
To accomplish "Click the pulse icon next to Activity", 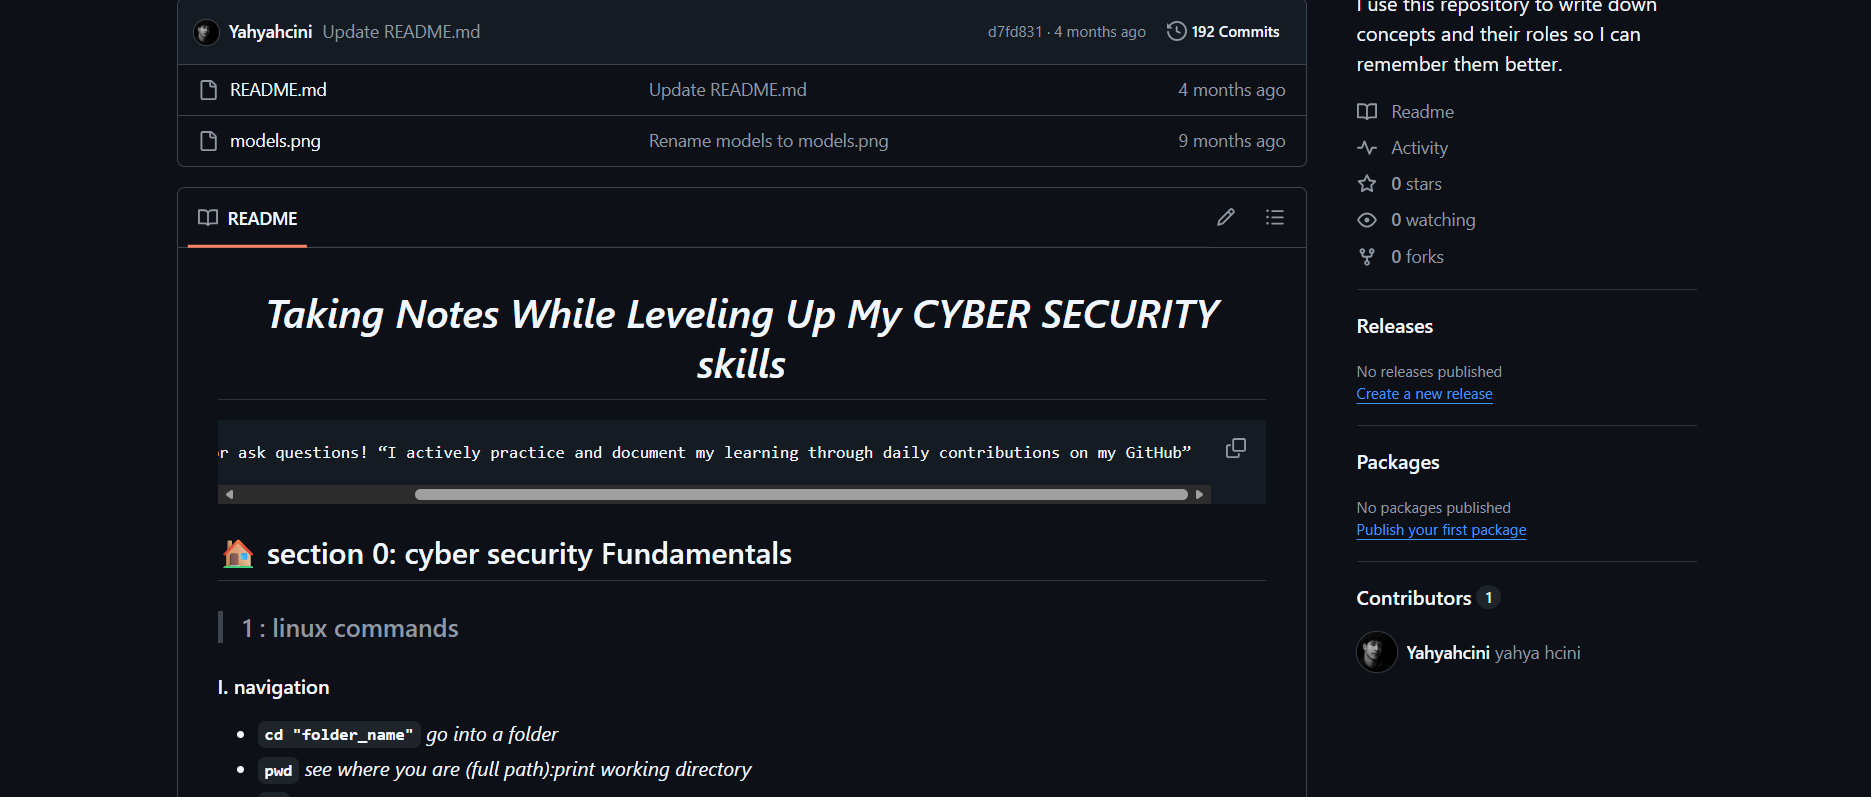I will click(x=1367, y=148).
